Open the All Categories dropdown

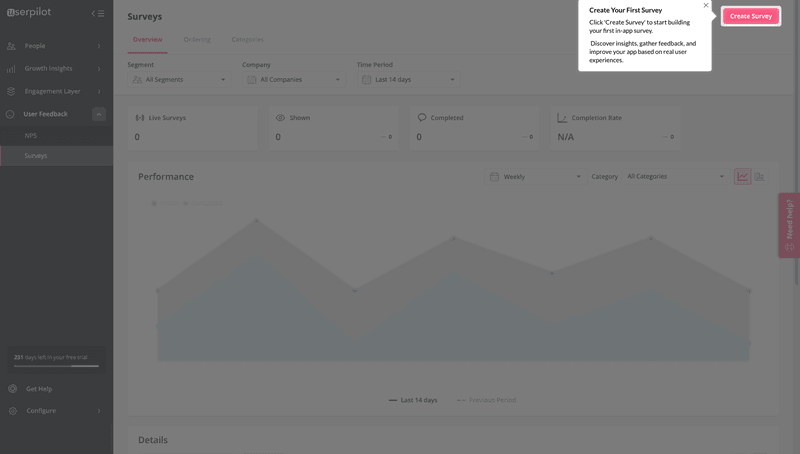(676, 176)
